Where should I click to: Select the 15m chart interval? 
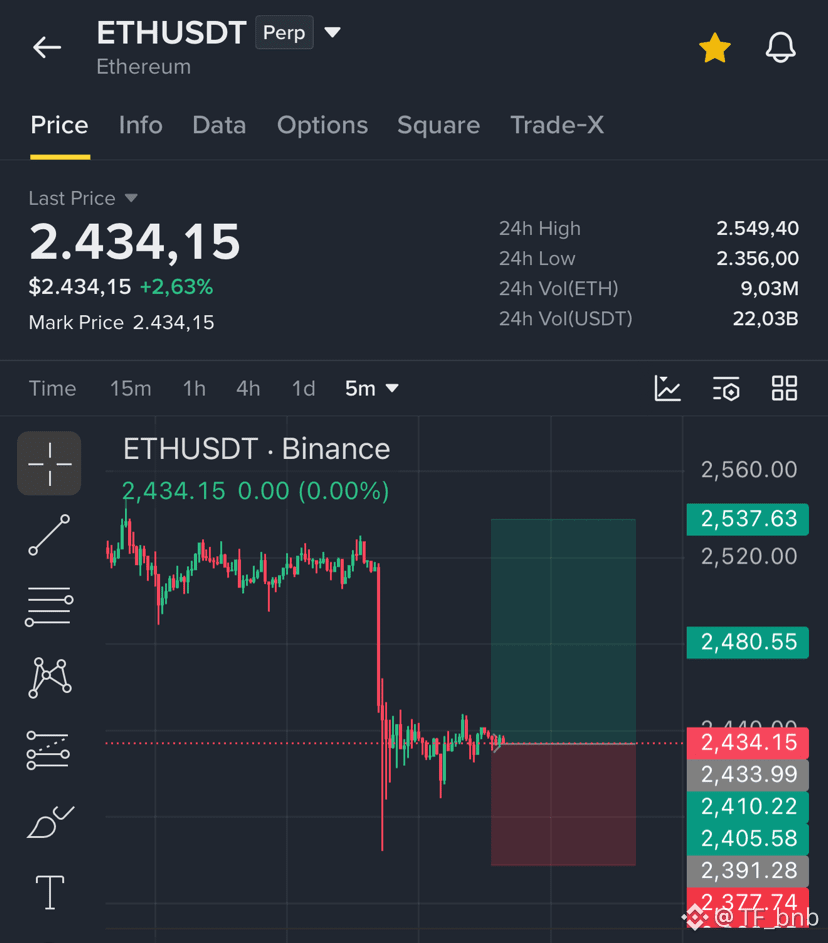click(130, 389)
